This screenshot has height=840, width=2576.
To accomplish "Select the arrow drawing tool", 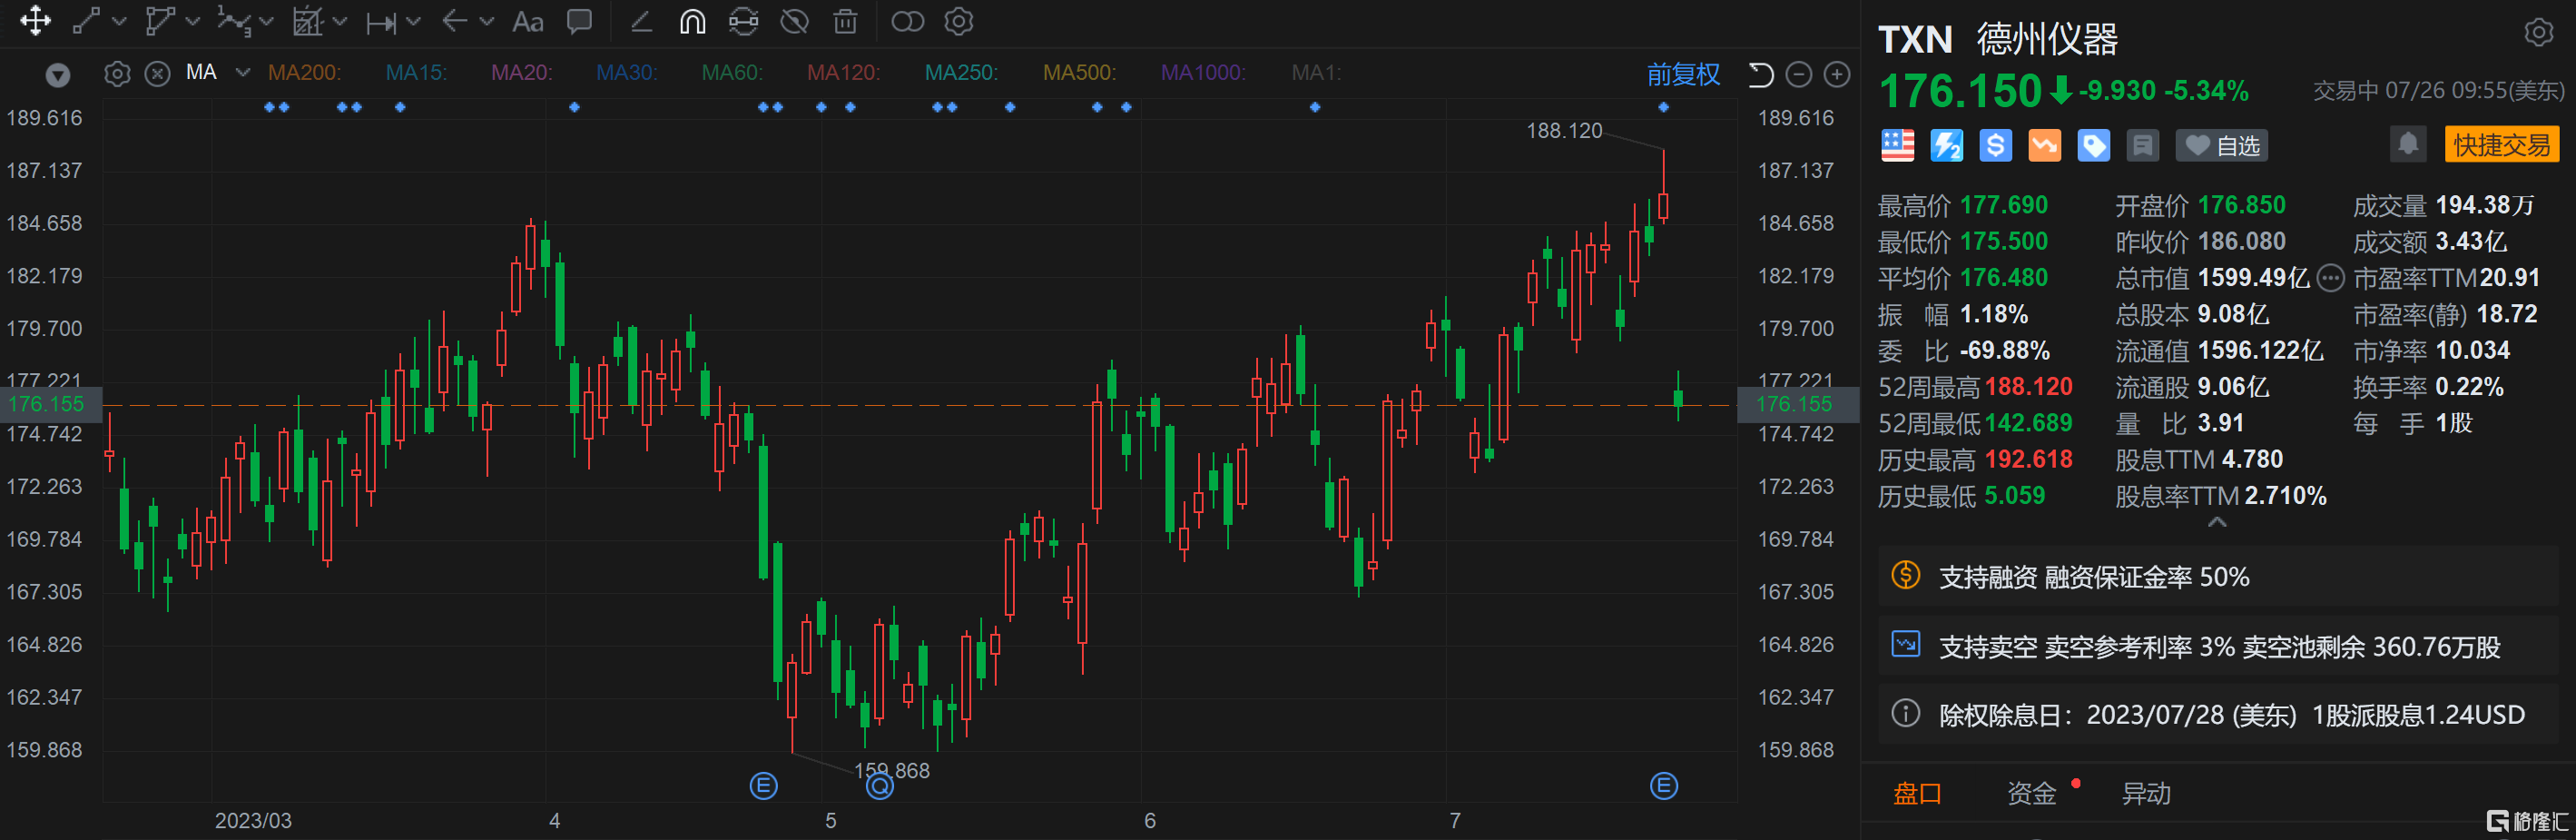I will pos(455,21).
